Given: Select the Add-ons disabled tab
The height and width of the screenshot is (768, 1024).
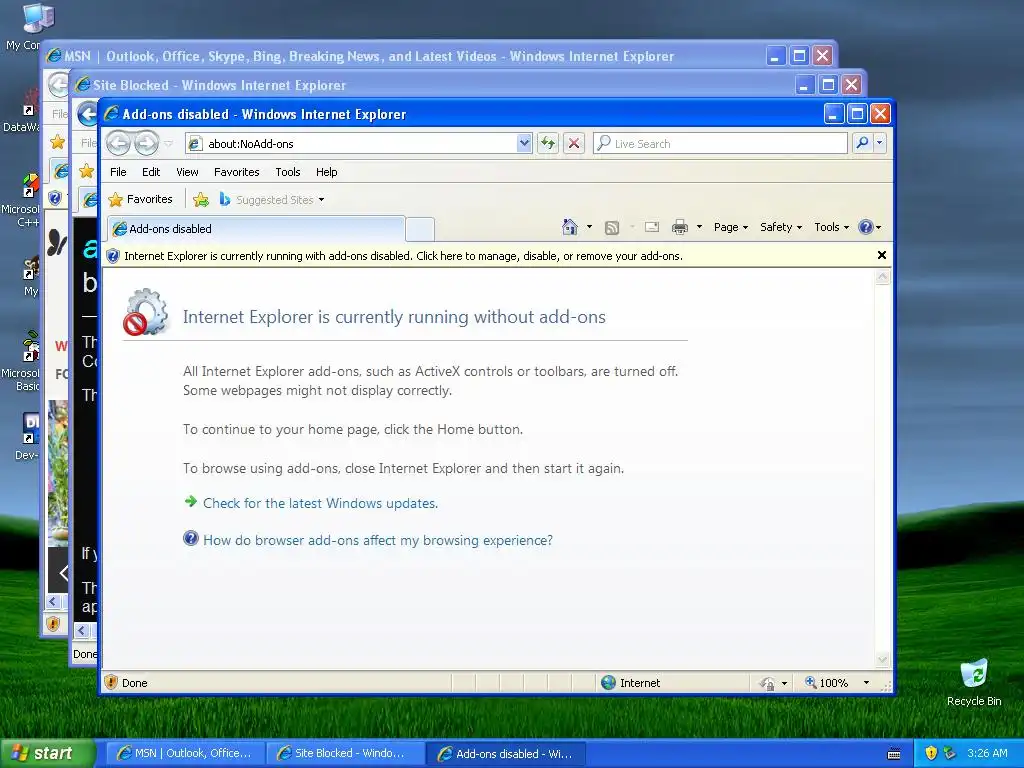Looking at the screenshot, I should point(255,229).
